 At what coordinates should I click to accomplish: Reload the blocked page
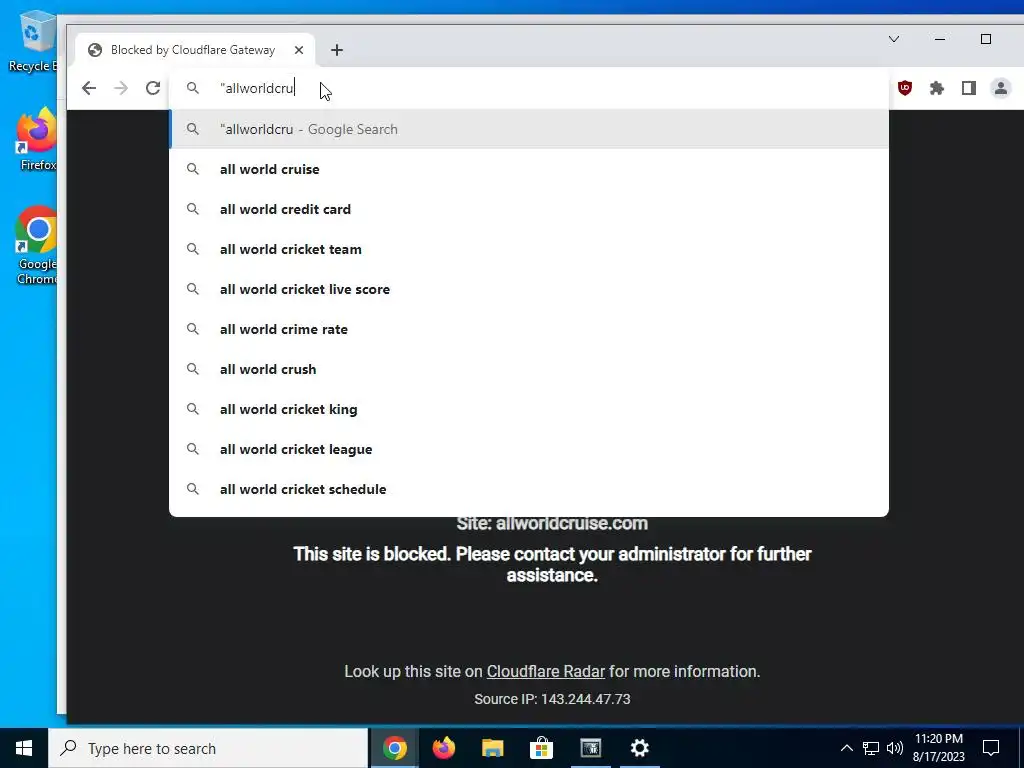153,88
